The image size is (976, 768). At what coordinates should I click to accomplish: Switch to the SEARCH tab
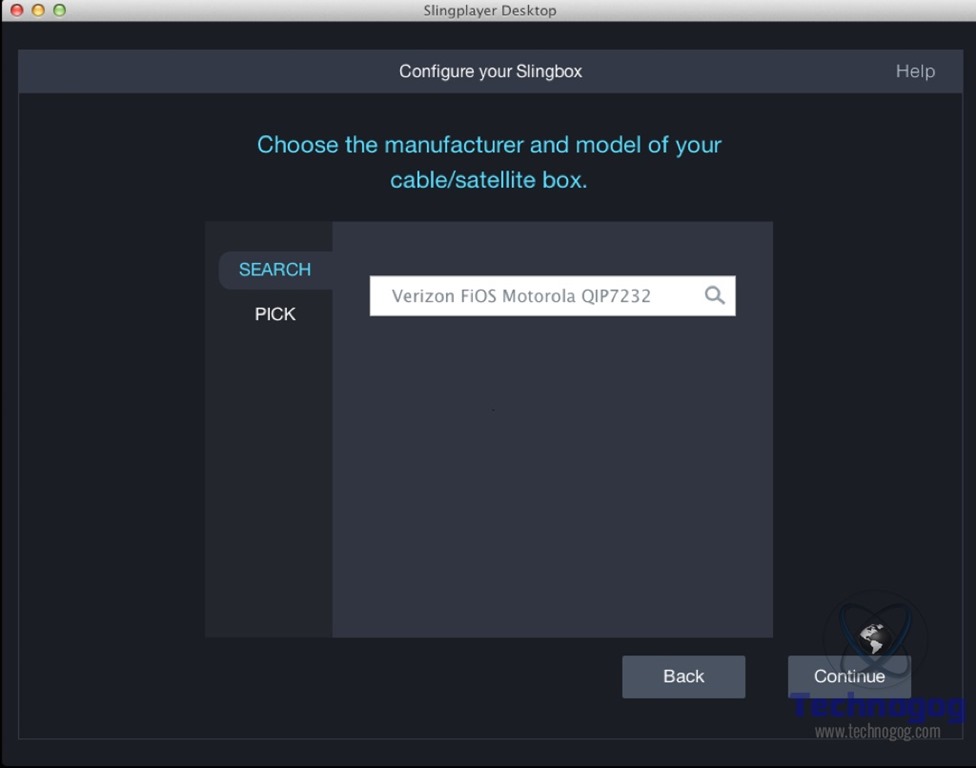pyautogui.click(x=275, y=270)
